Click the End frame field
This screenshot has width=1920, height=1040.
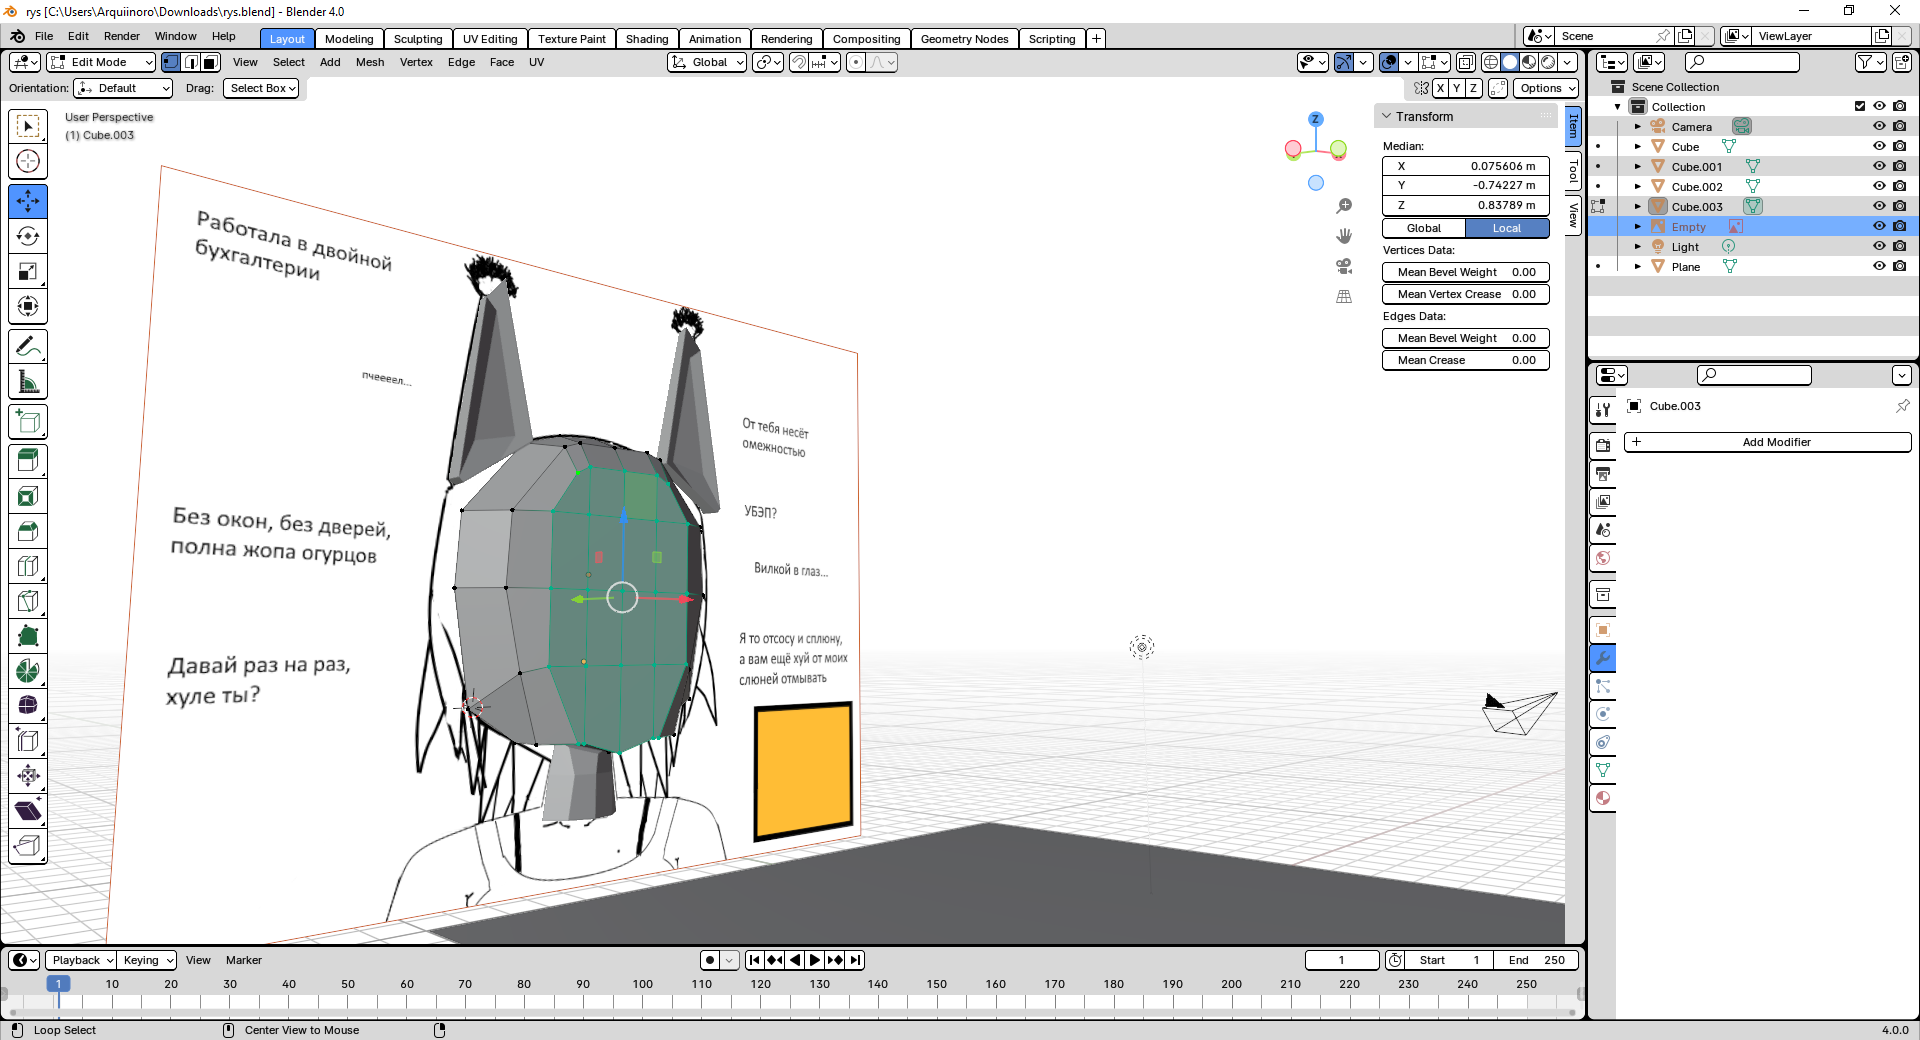1536,960
